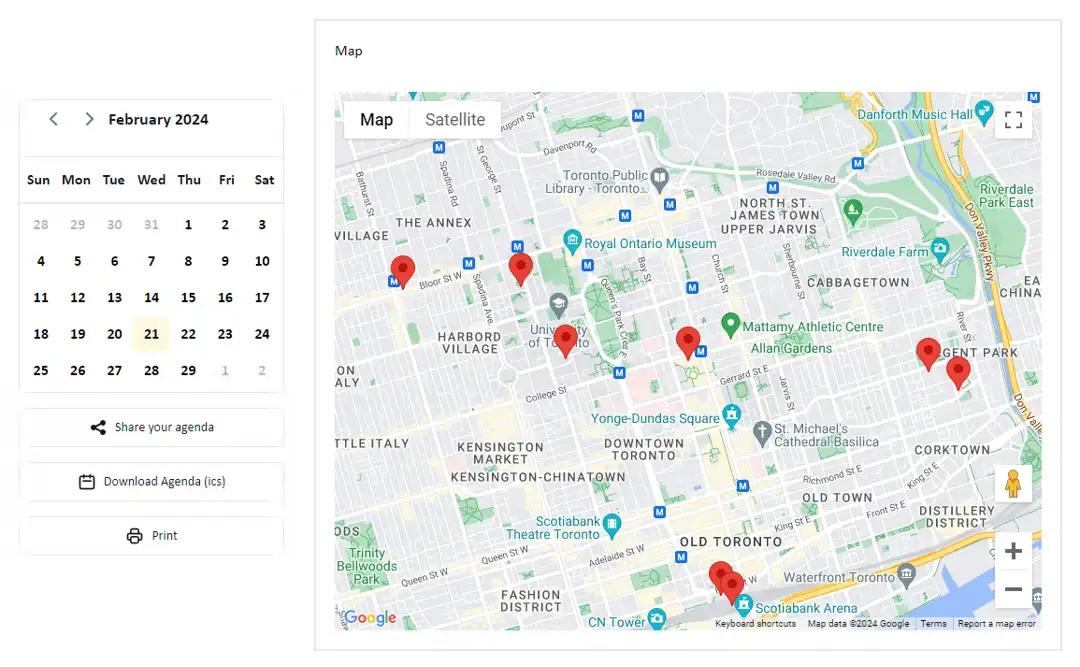Toggle fullscreen map view
The width and height of the screenshot is (1080, 667).
1013,120
